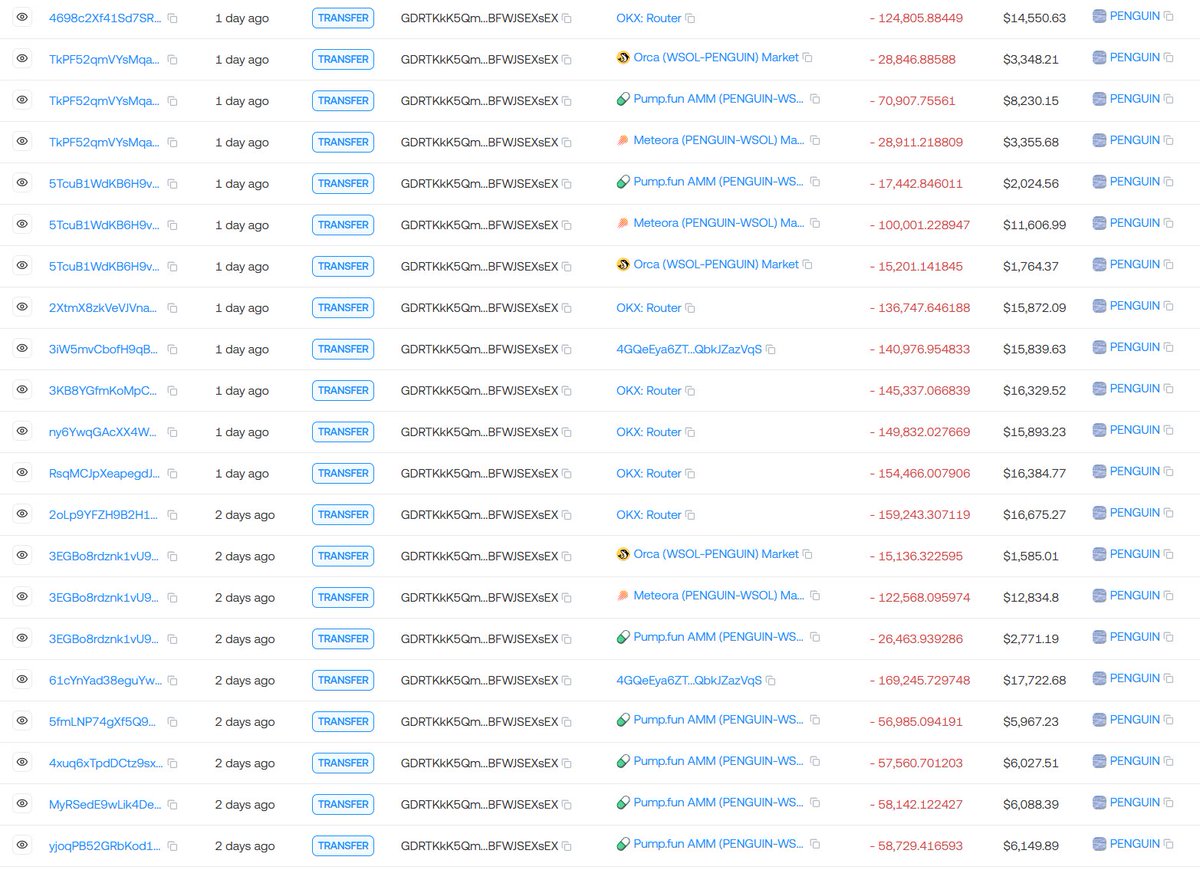Copy PENGUIN token address in the $14,550.63 row

coord(1169,16)
